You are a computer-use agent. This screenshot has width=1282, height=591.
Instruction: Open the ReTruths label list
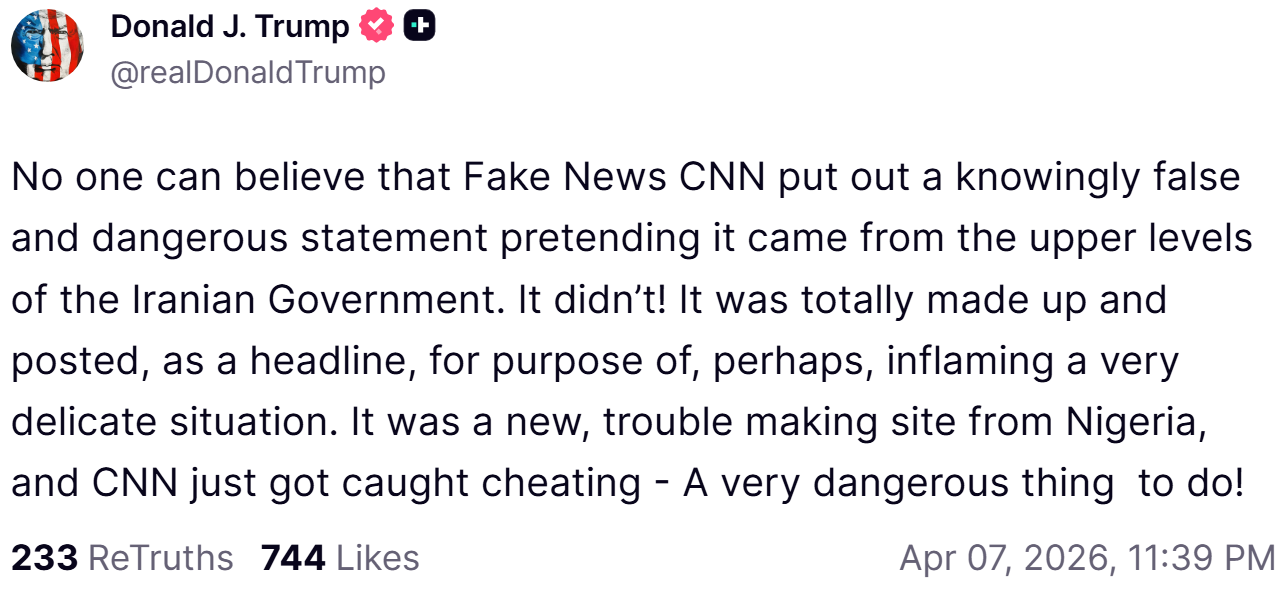click(161, 557)
